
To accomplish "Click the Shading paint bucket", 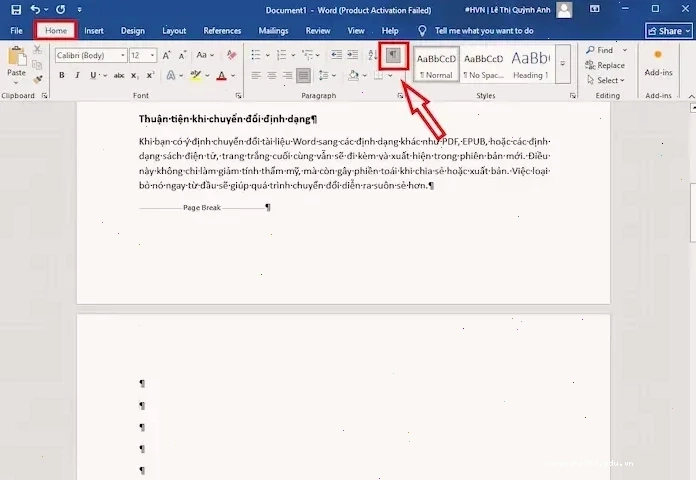I will tap(353, 75).
